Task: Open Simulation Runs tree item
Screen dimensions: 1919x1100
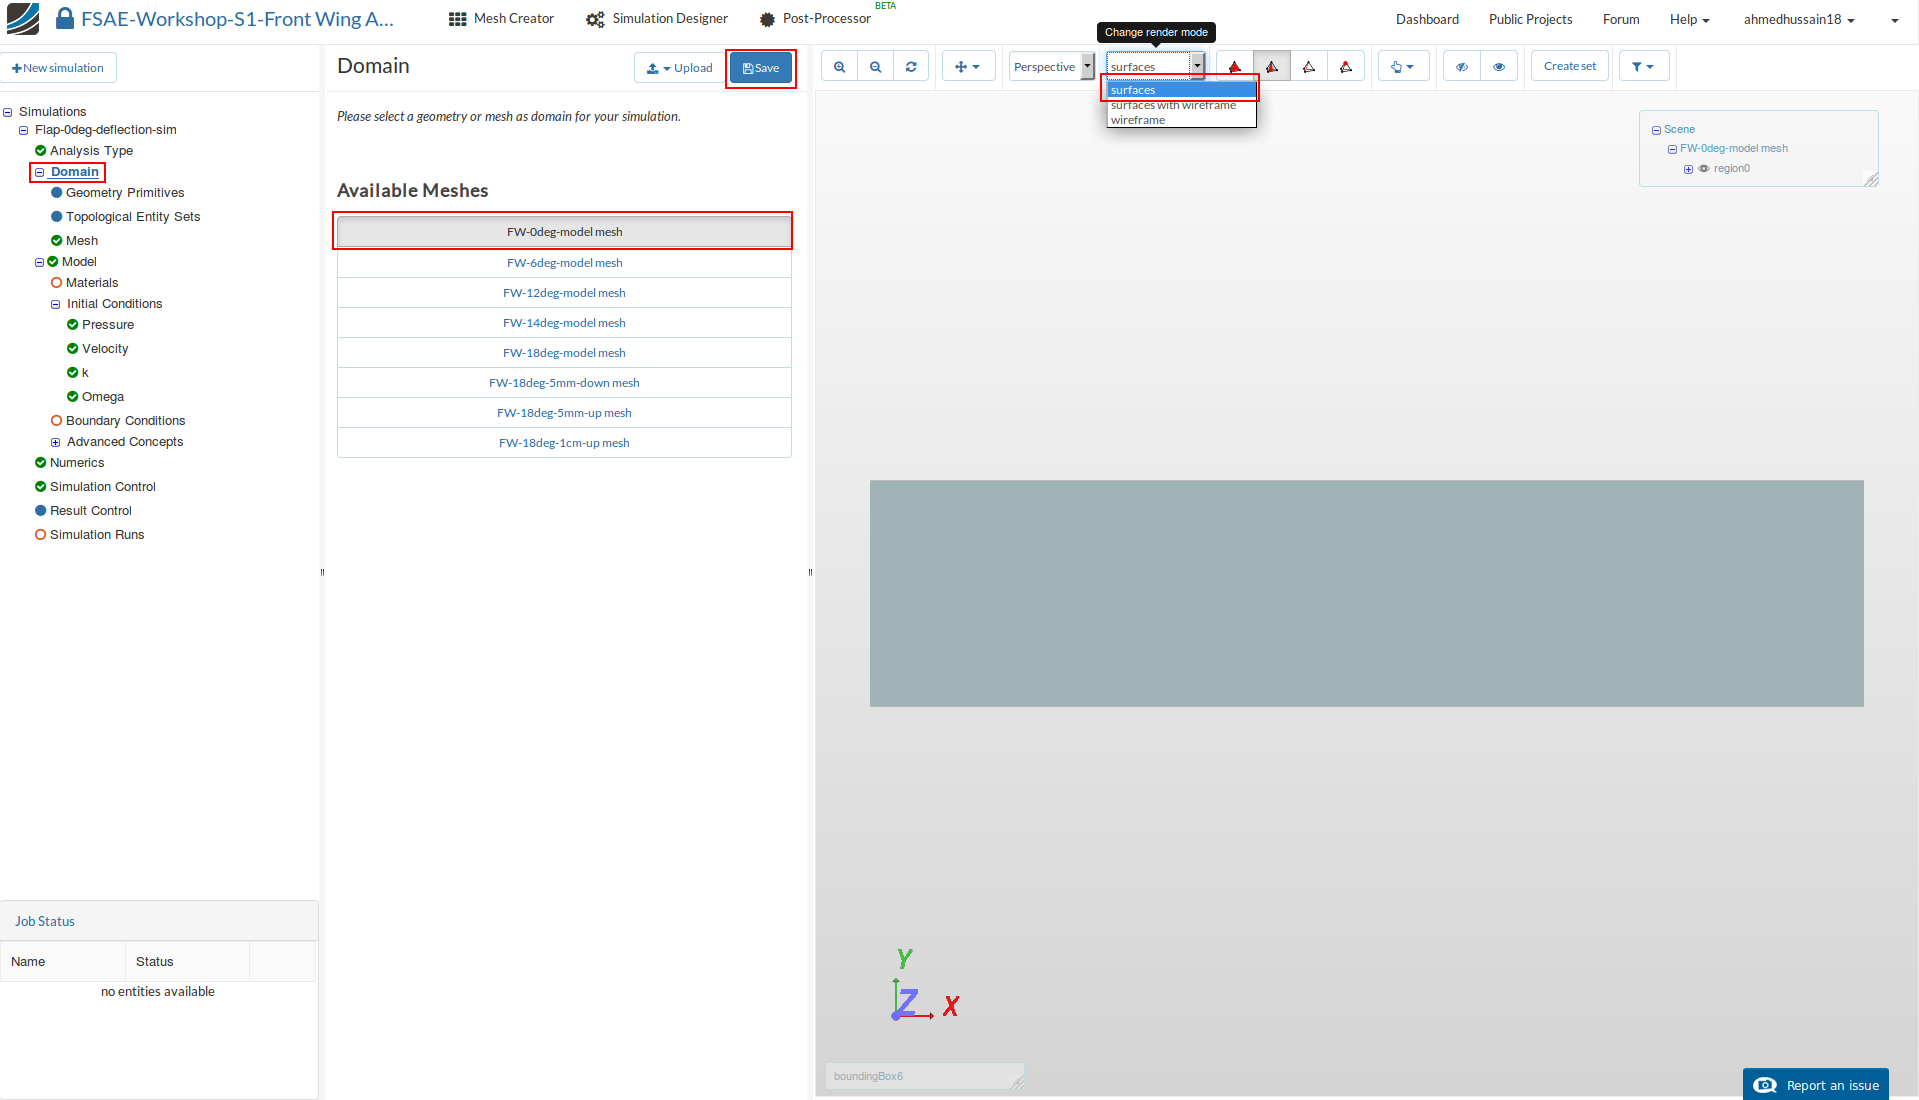Action: pyautogui.click(x=97, y=535)
